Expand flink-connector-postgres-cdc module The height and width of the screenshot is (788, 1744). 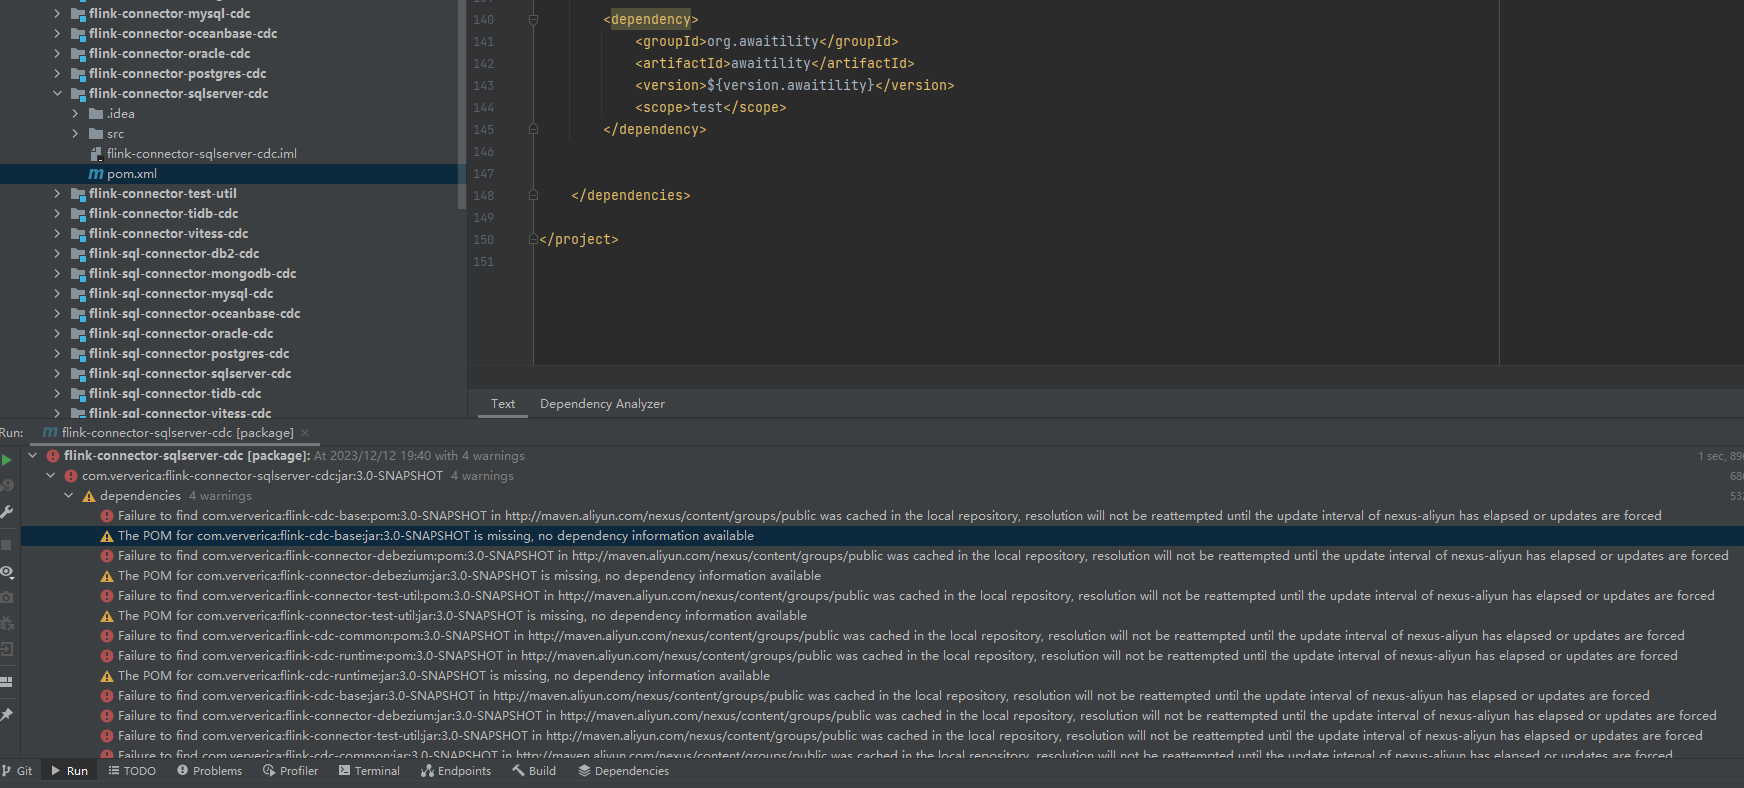pos(57,74)
